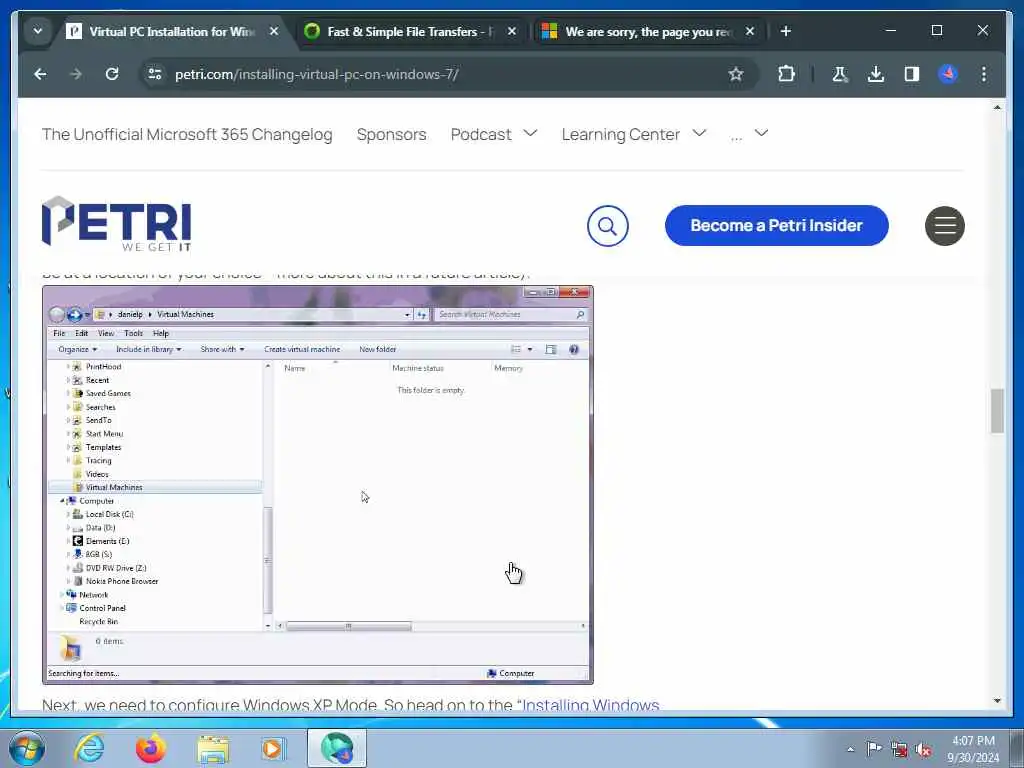Open Chrome Labs flask icon
Screen dimensions: 1024x768
[x=839, y=74]
